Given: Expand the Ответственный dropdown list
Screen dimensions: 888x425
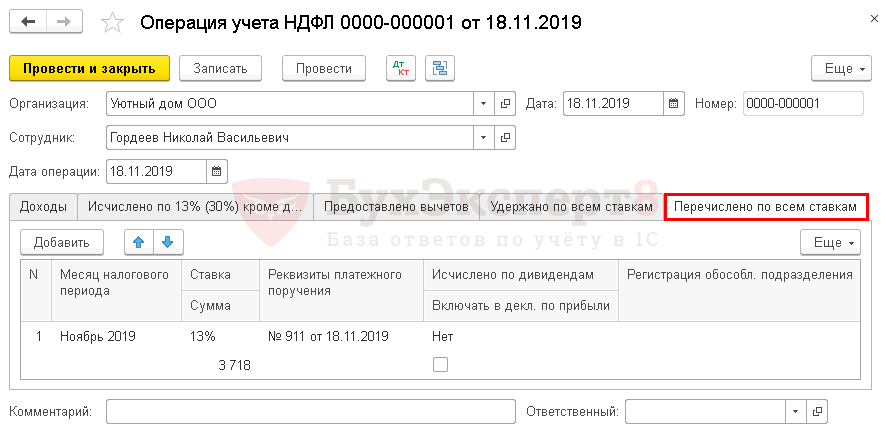Looking at the screenshot, I should [x=795, y=411].
